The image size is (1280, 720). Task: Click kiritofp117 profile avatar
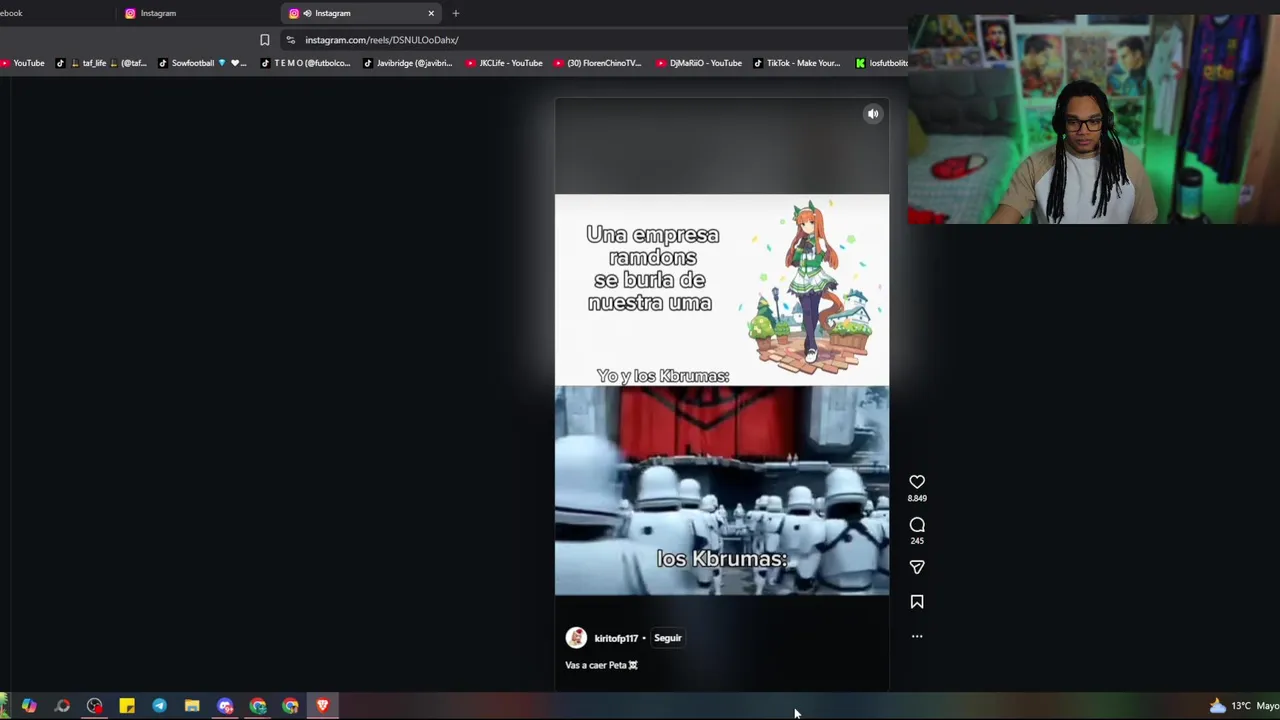coord(576,638)
